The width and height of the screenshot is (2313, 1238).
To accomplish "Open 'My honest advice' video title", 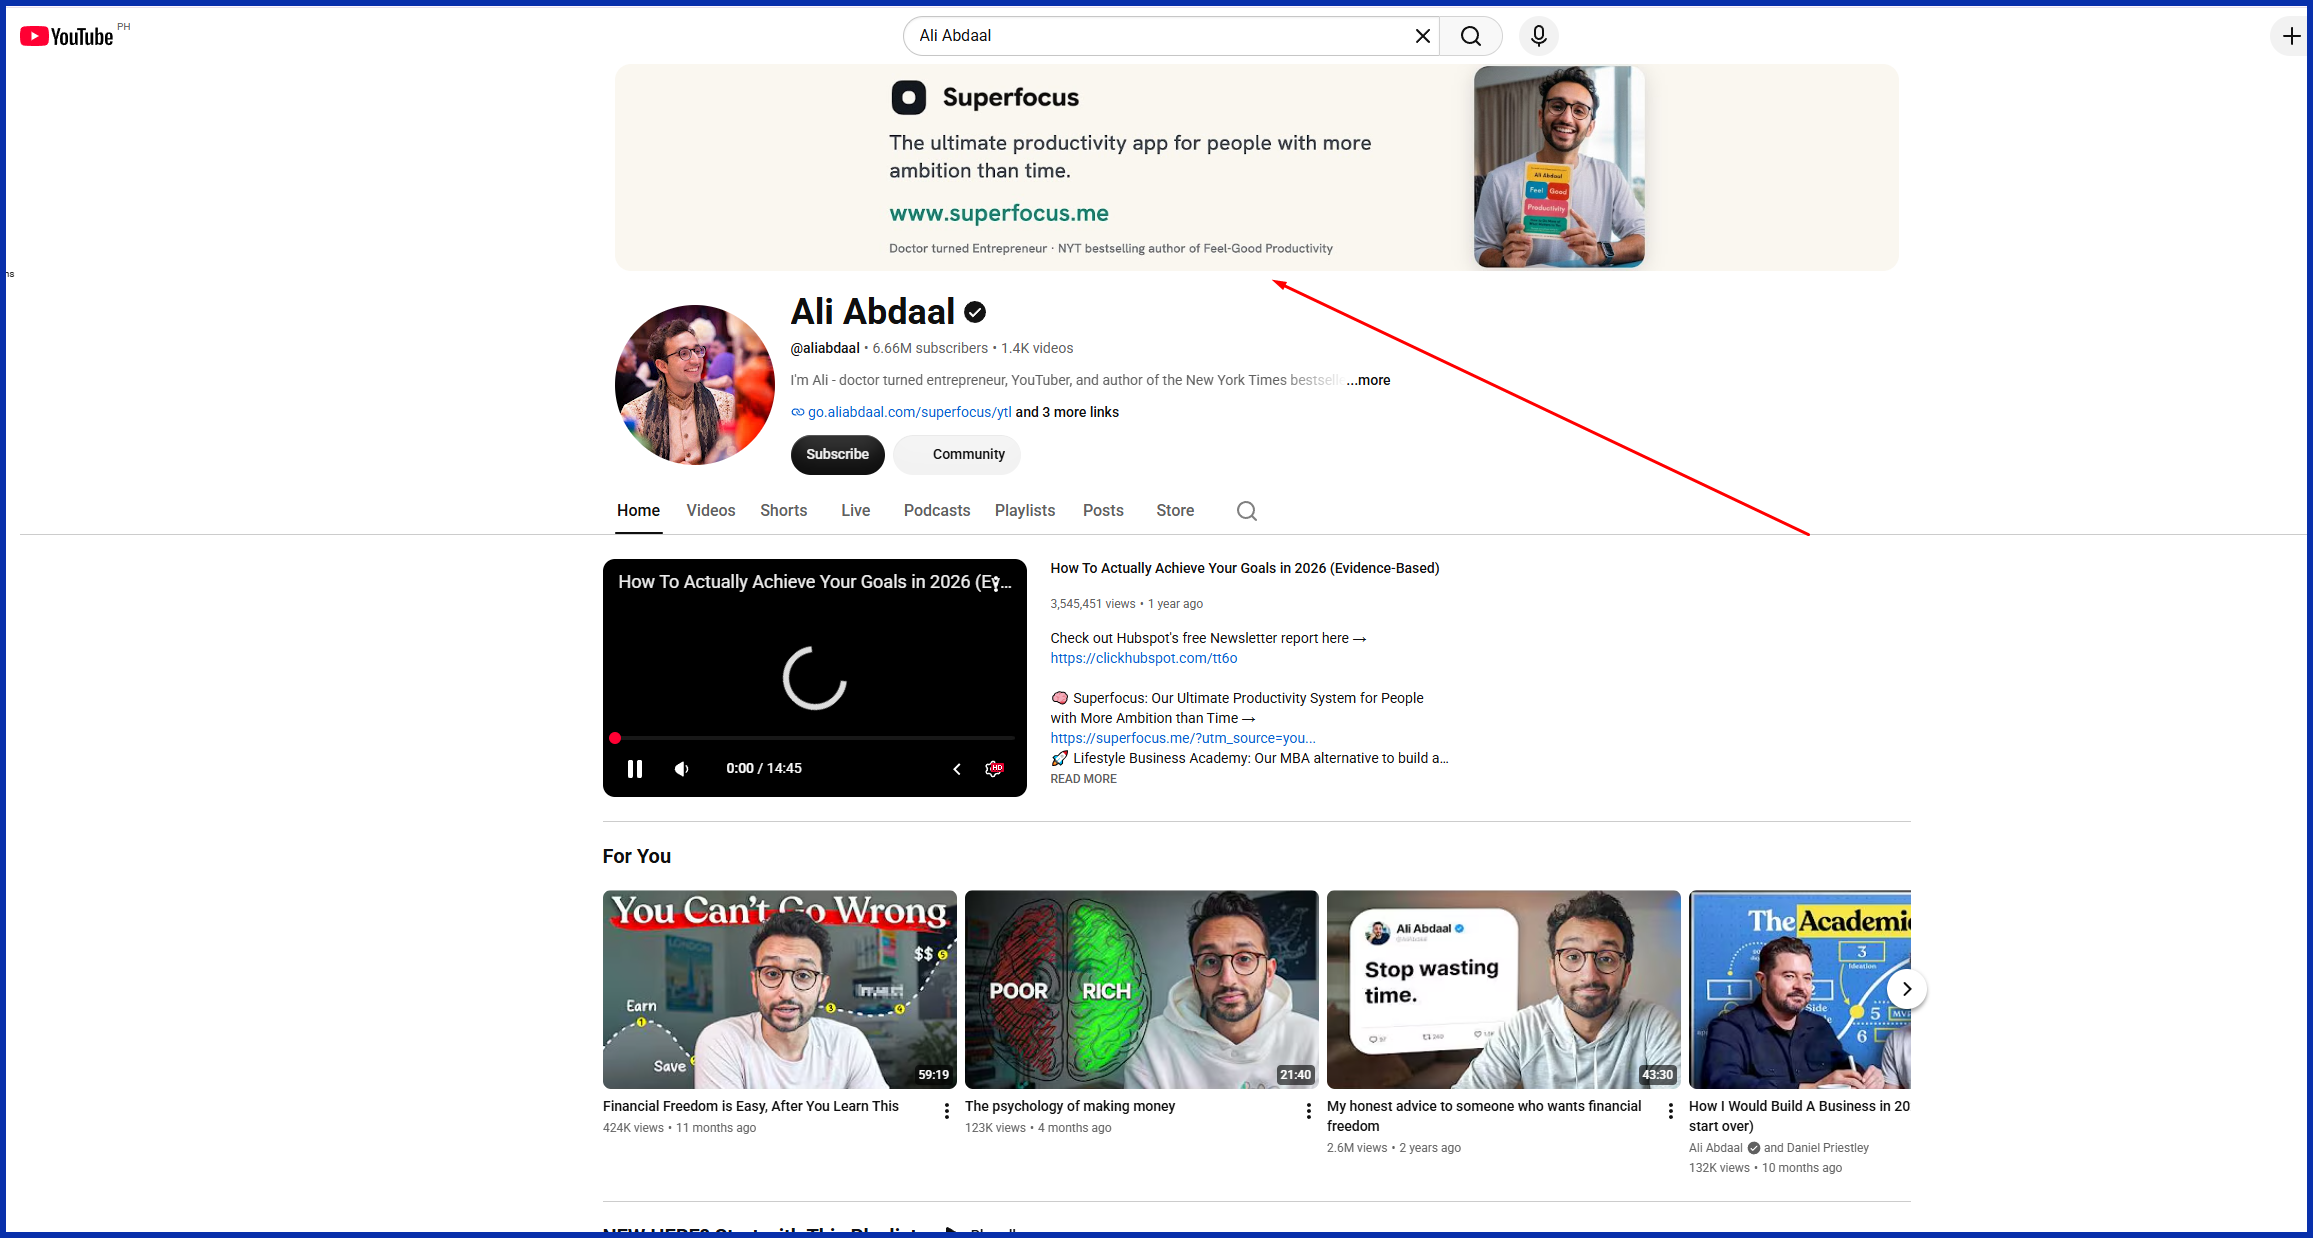I will click(1484, 1116).
